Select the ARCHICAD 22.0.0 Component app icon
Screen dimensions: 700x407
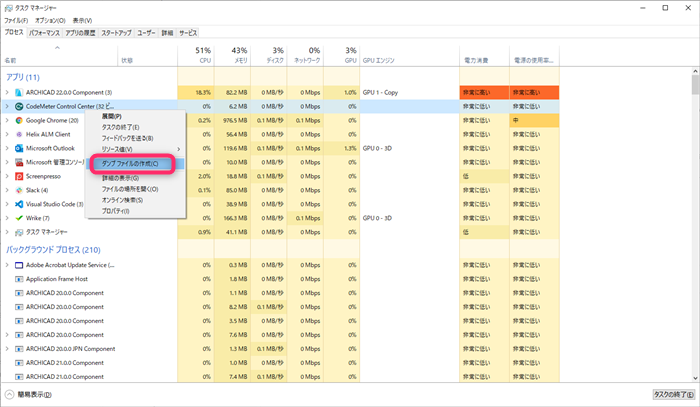click(19, 92)
